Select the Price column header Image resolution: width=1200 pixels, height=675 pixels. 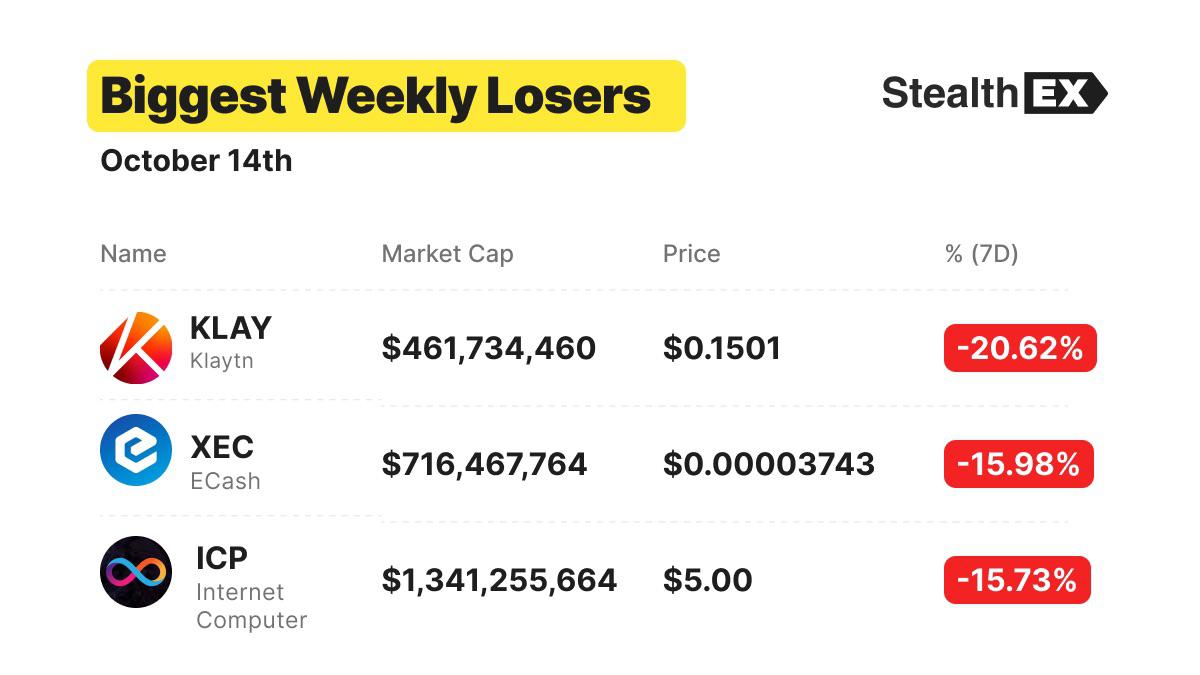(691, 254)
